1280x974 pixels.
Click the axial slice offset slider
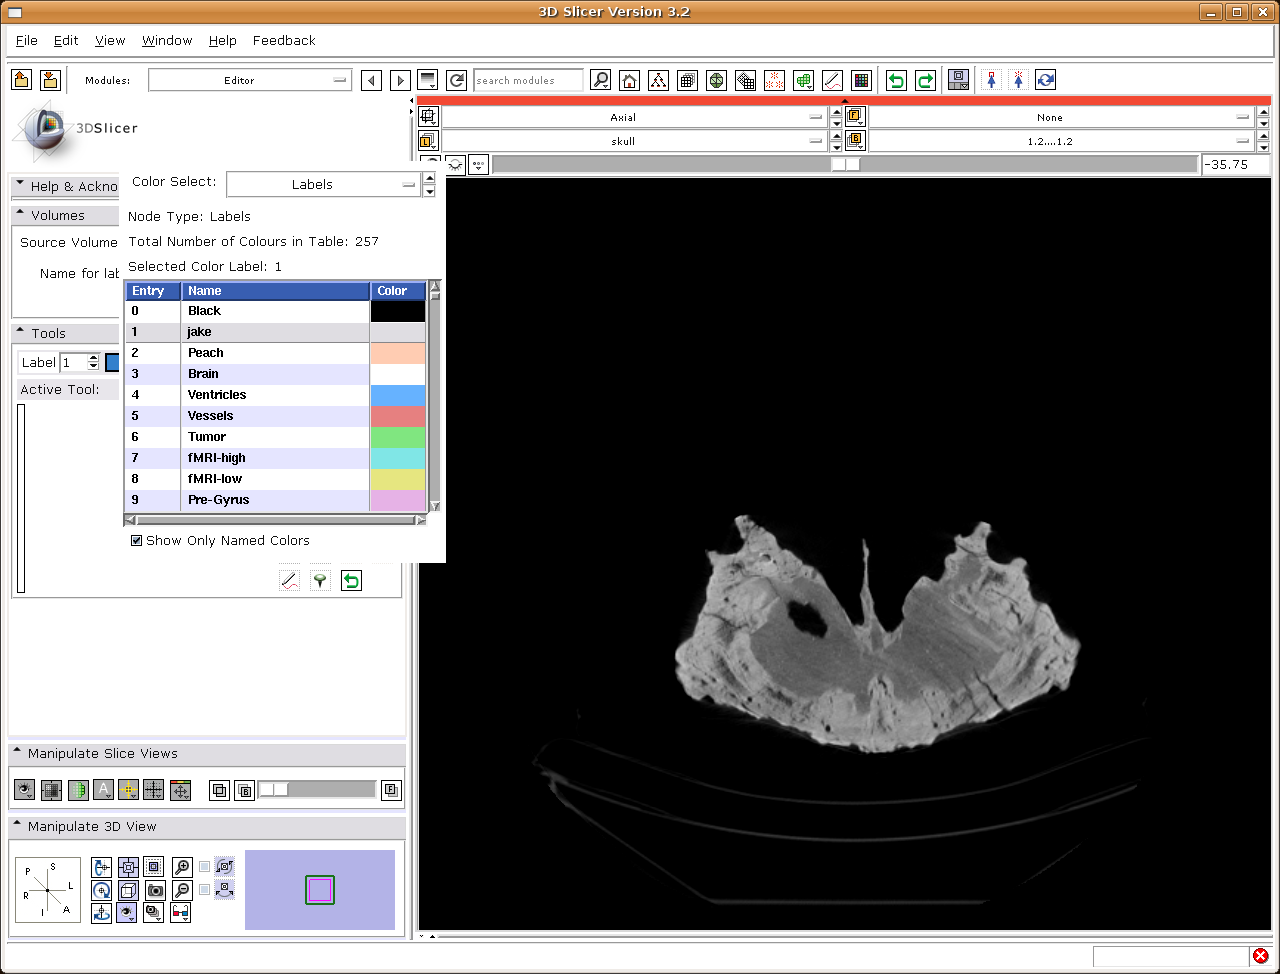tap(845, 164)
